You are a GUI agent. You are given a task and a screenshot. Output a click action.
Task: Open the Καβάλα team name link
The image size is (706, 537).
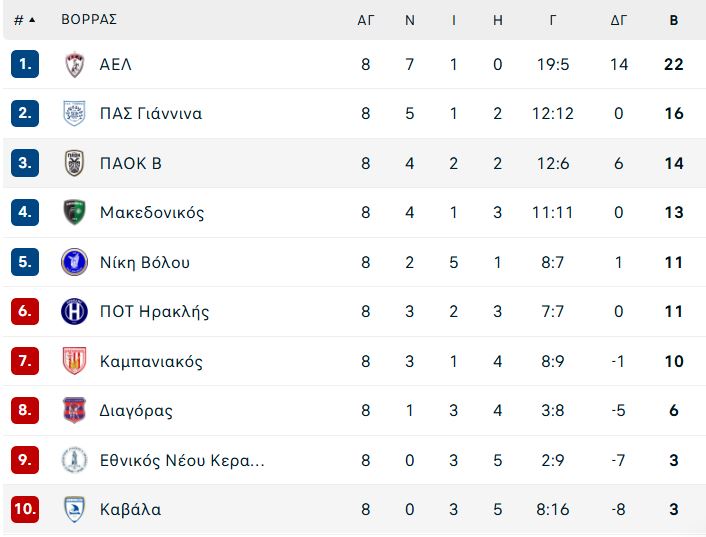131,510
